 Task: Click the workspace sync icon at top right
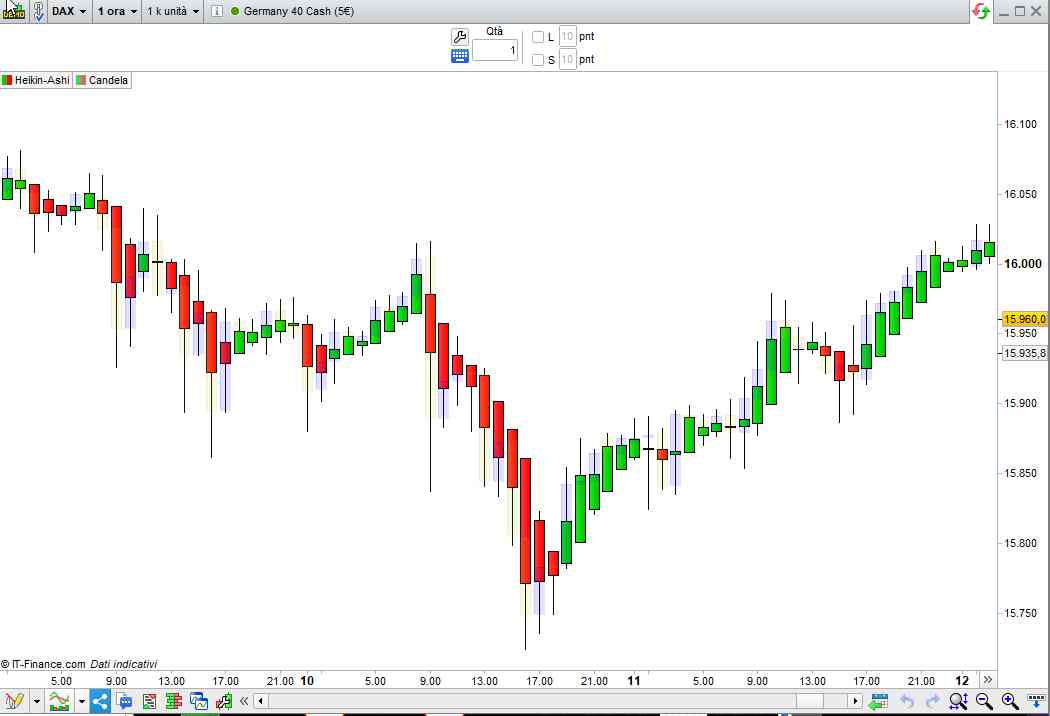981,11
